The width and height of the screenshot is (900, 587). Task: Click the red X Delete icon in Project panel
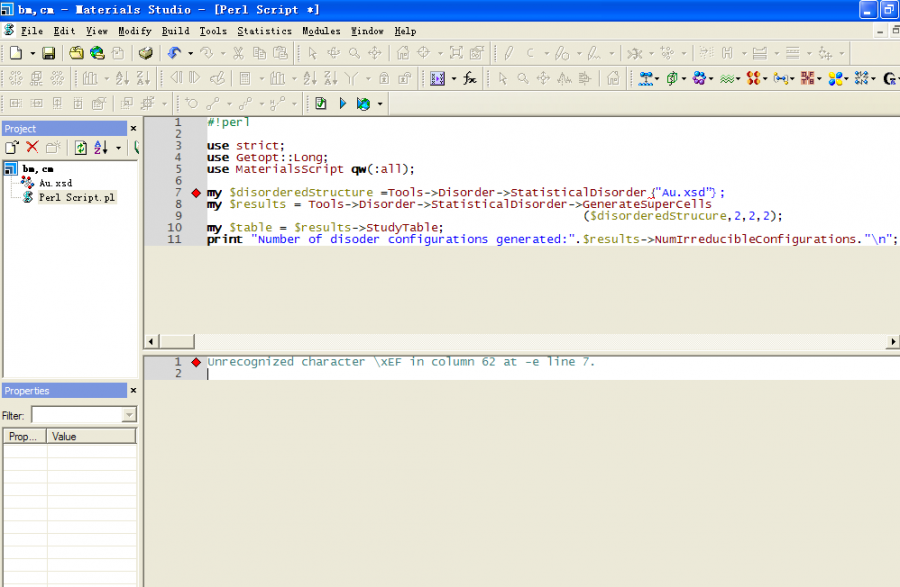click(32, 147)
